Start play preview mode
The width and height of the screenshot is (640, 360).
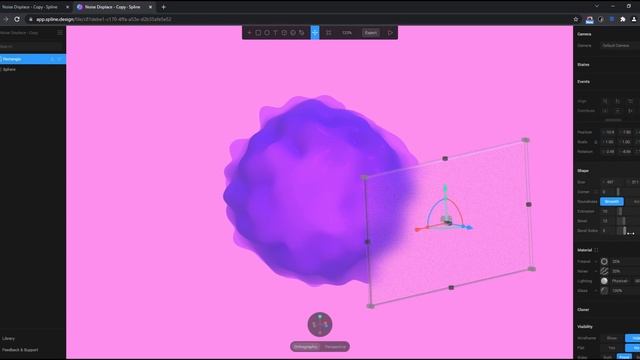tap(390, 33)
